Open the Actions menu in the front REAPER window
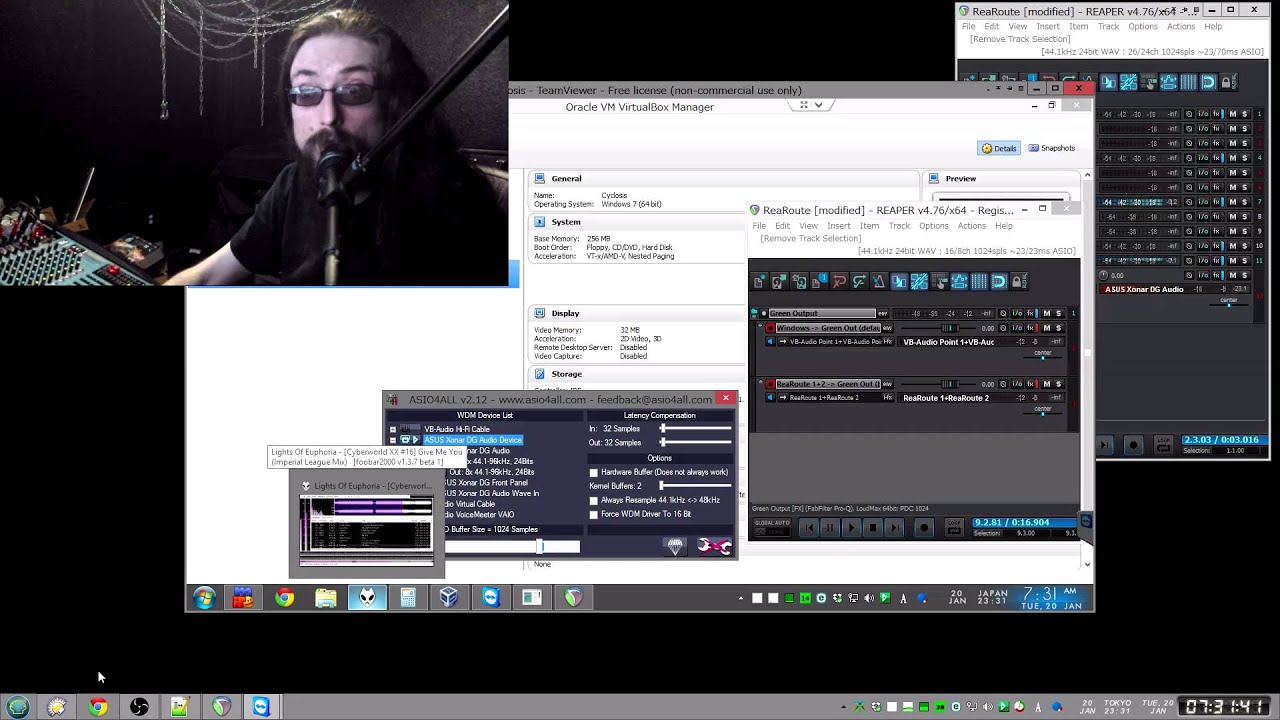The height and width of the screenshot is (720, 1280). click(971, 226)
